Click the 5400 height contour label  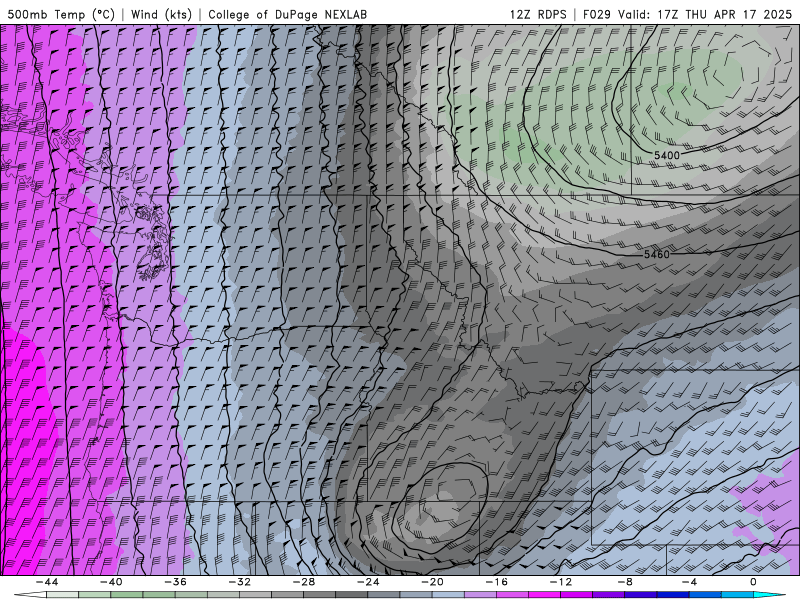point(667,155)
